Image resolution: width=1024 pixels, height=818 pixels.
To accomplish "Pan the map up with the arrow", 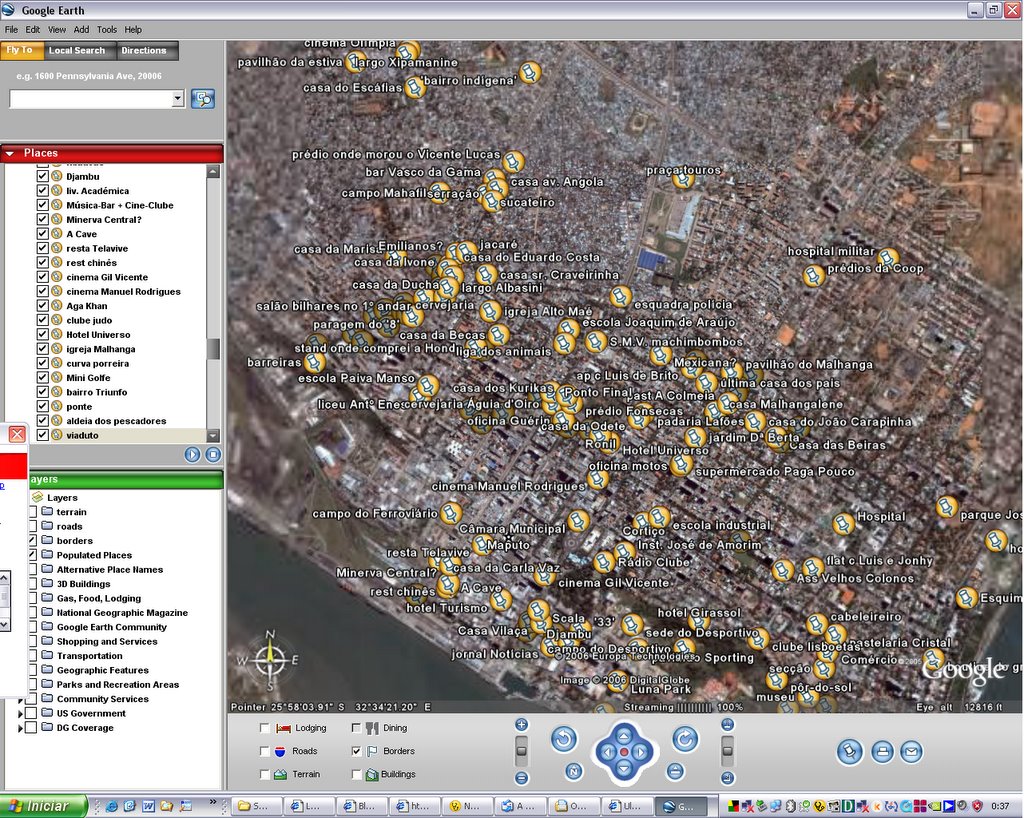I will tap(624, 736).
